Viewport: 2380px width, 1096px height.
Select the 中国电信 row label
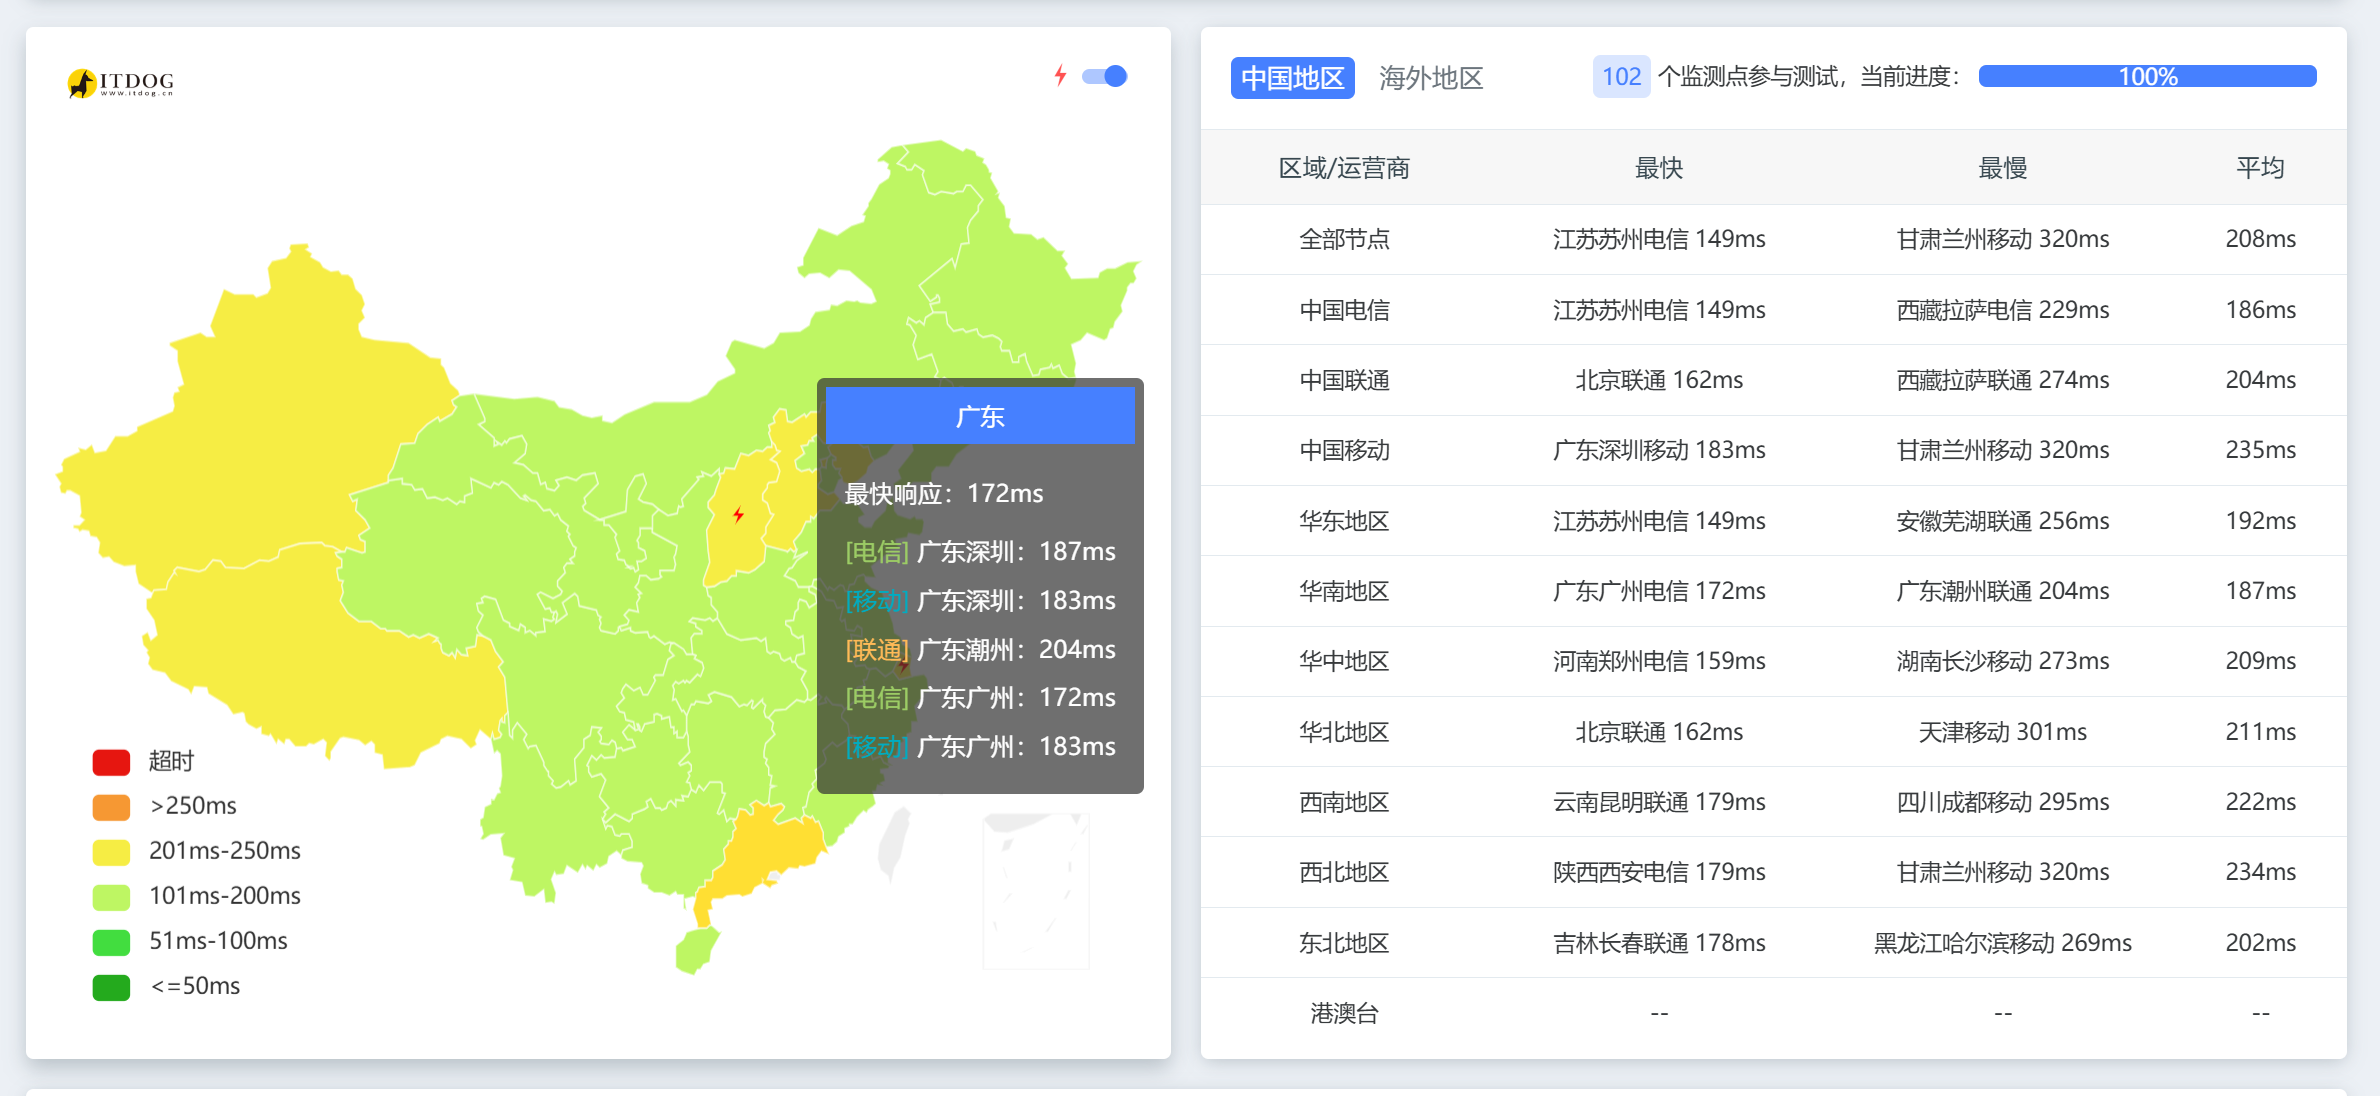[1344, 310]
